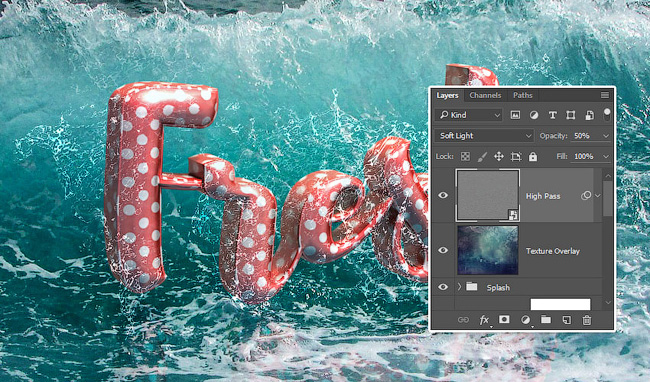The height and width of the screenshot is (382, 650).
Task: Hide the Texture Overlay layer
Action: (x=443, y=250)
